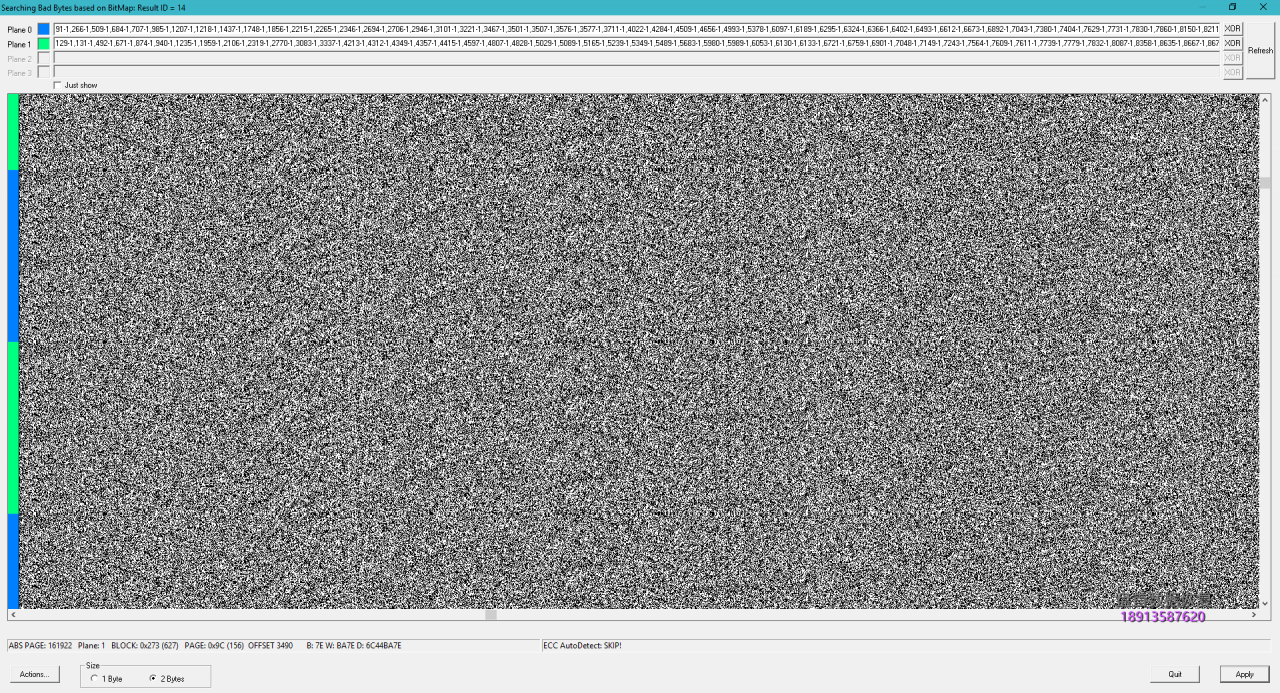Enable the Just show checkbox
1280x693 pixels.
tap(57, 85)
